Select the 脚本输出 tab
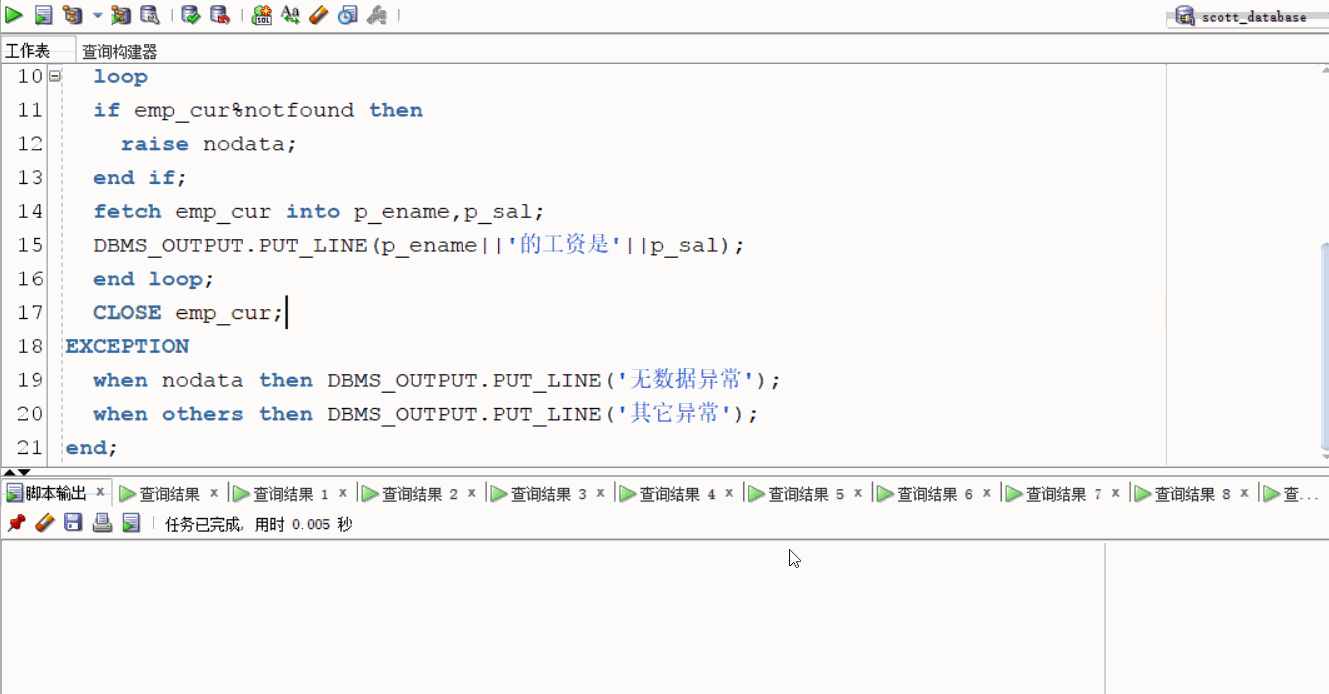This screenshot has width=1329, height=694. pos(55,493)
